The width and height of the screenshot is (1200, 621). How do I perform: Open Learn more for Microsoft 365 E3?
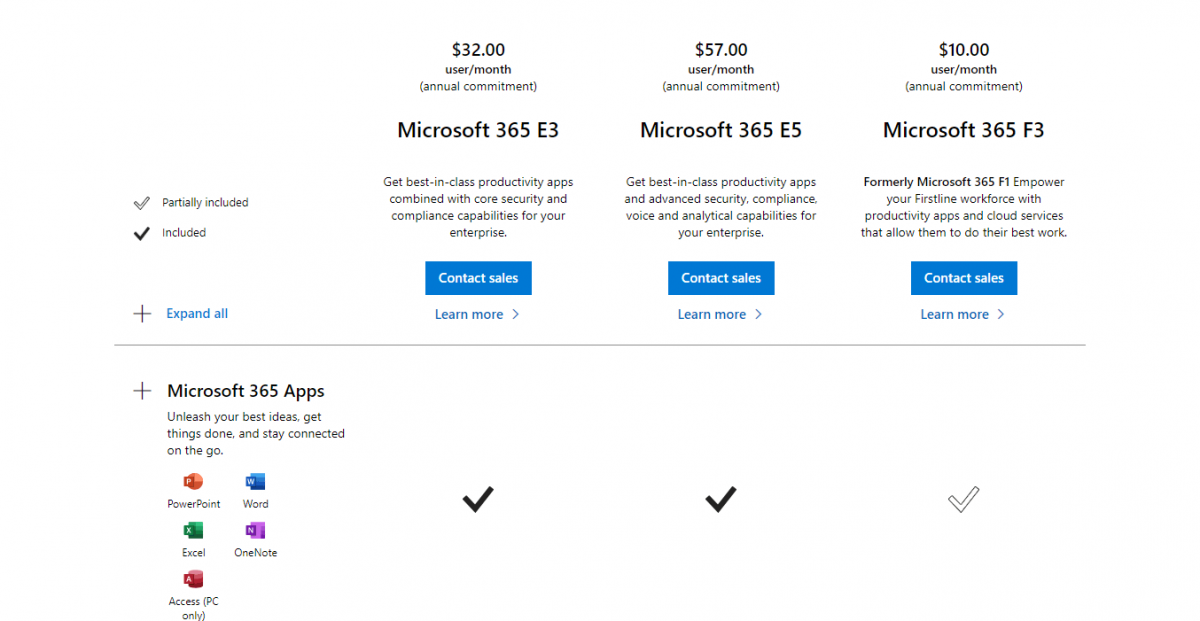(x=469, y=314)
